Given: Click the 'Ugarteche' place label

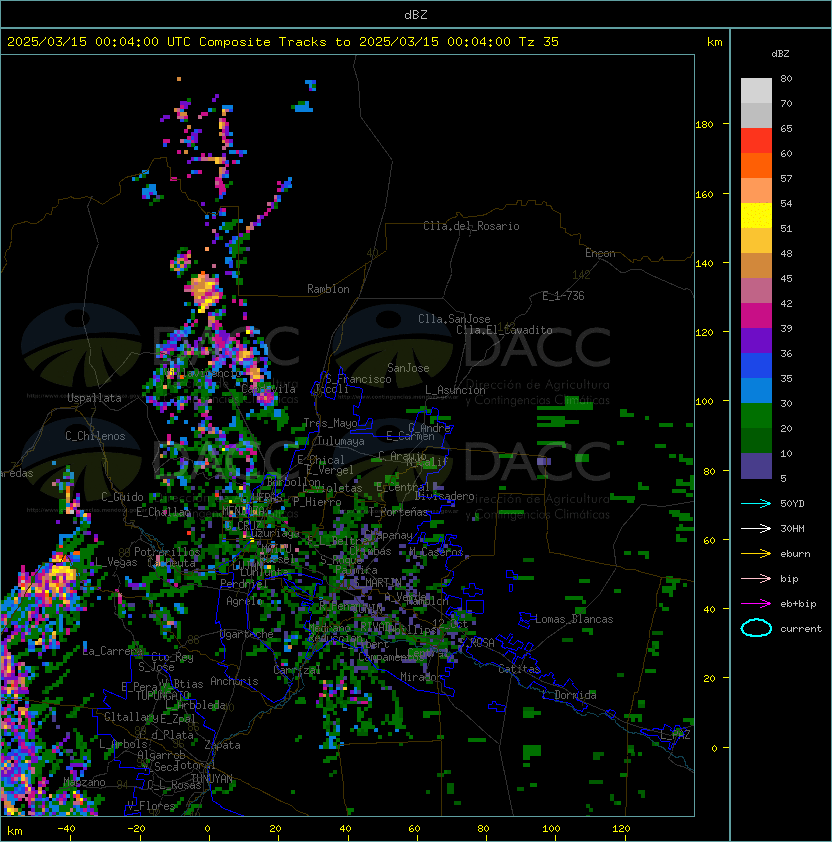Looking at the screenshot, I should tap(247, 634).
